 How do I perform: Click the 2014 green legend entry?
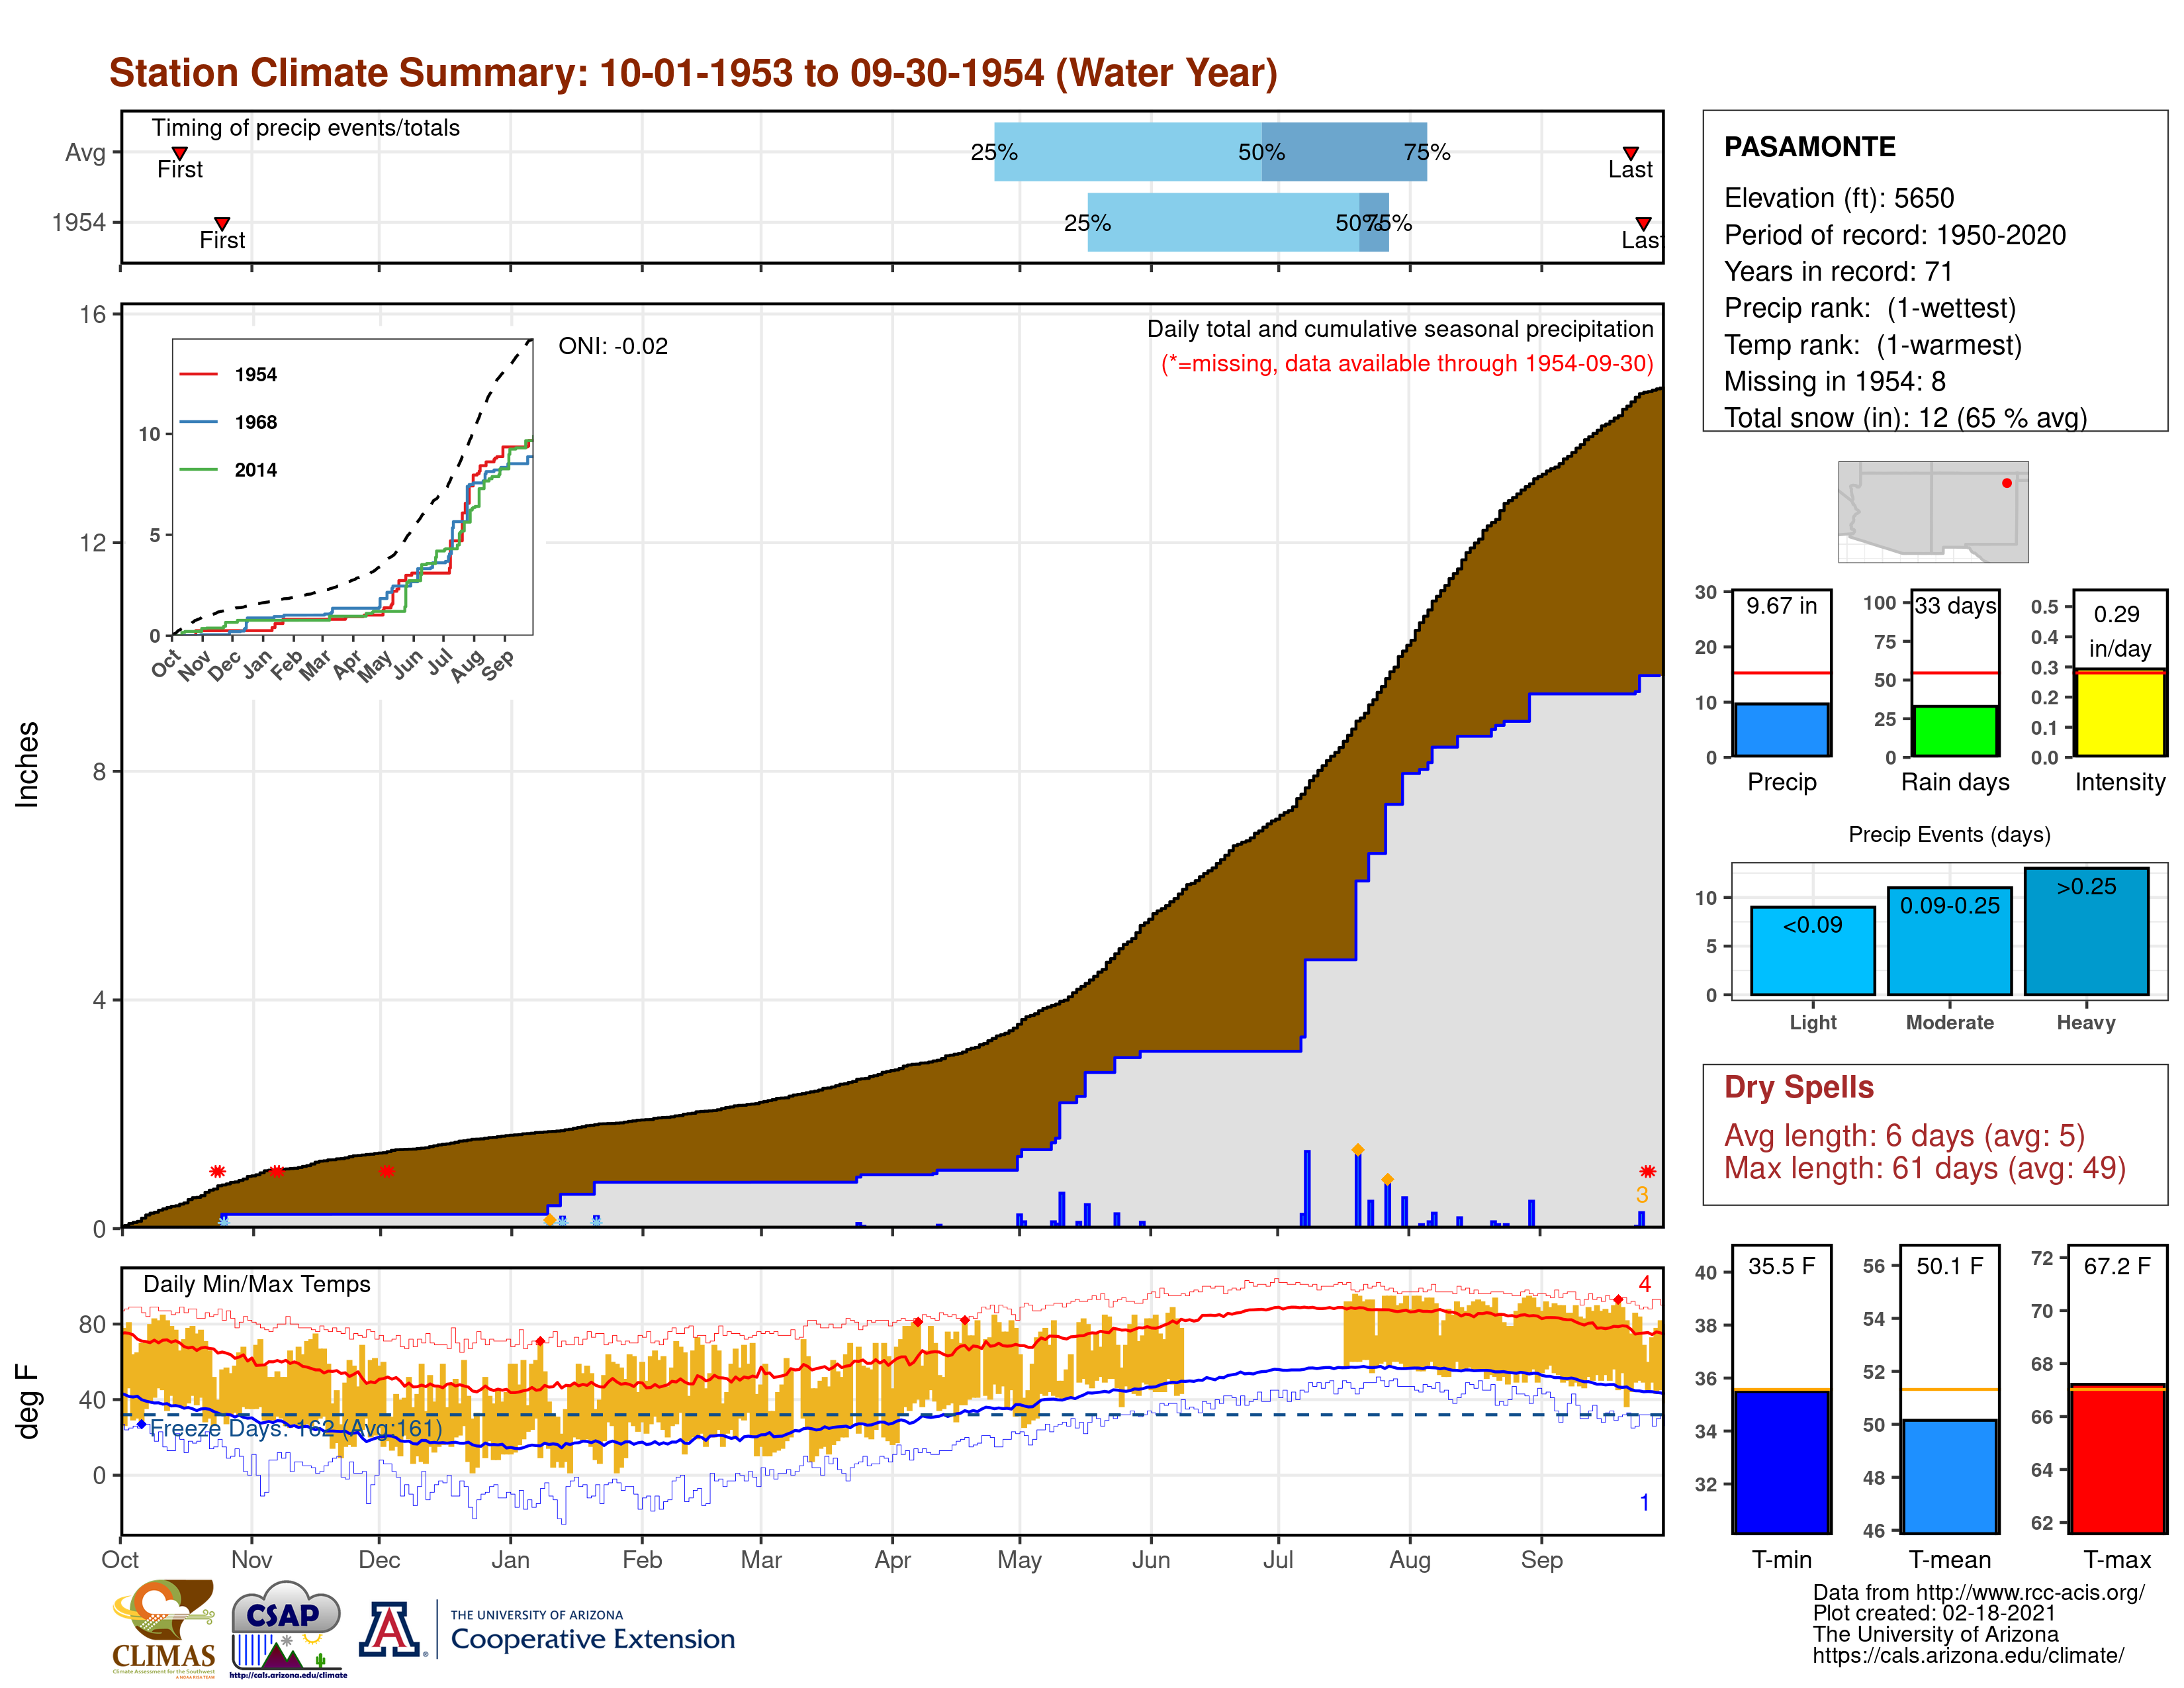228,470
